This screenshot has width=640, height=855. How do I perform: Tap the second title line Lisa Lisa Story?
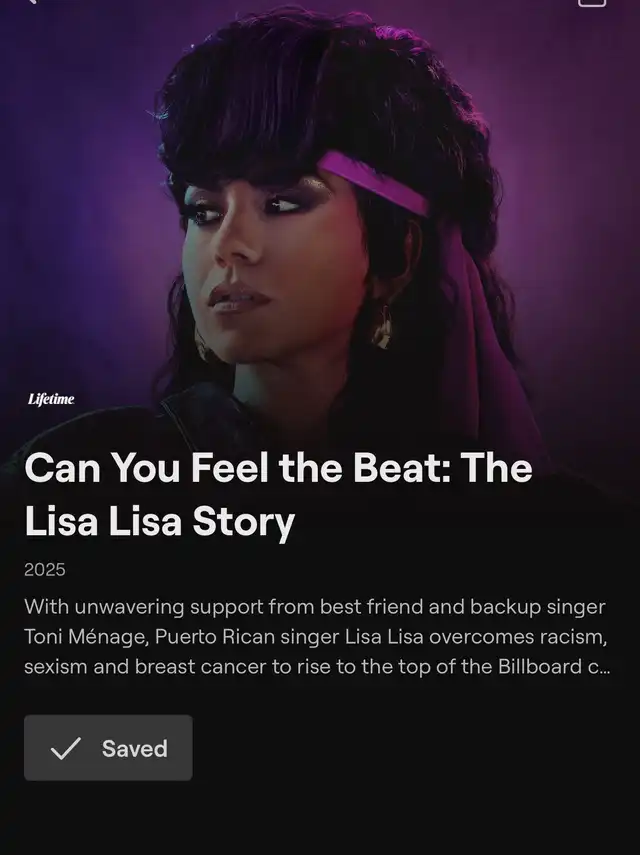(160, 522)
